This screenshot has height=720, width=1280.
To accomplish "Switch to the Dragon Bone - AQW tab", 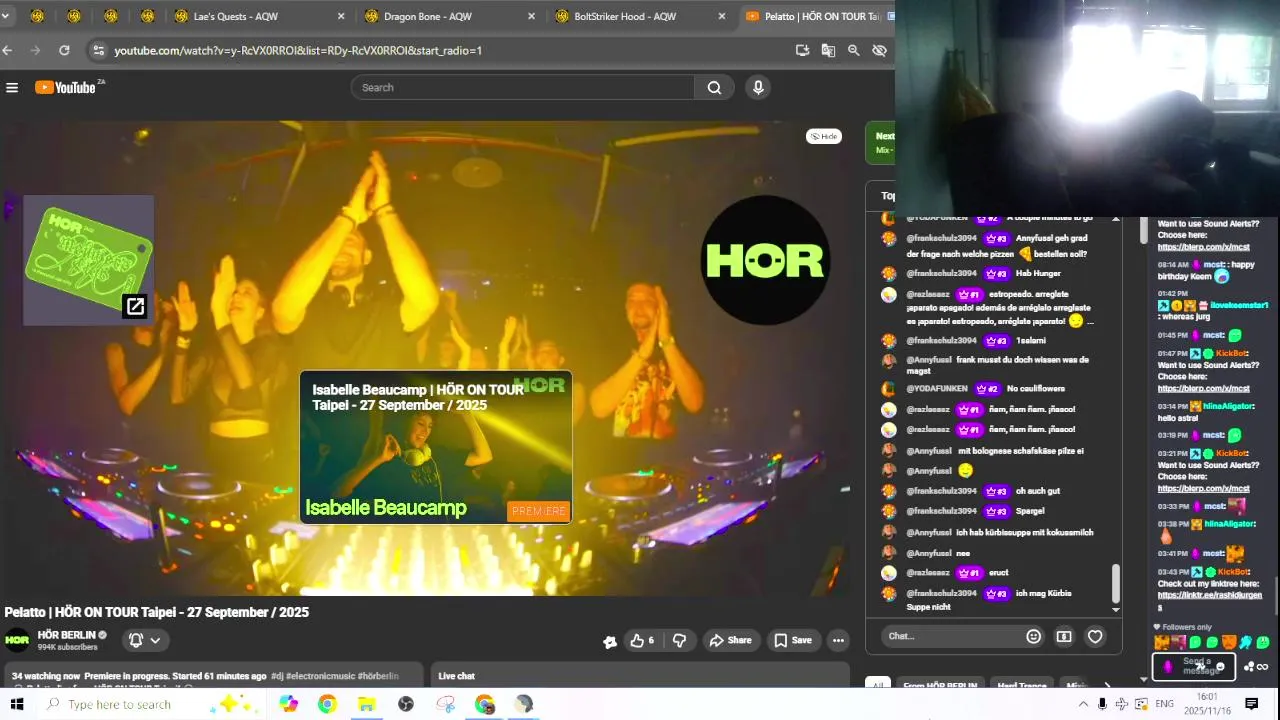I will pyautogui.click(x=449, y=16).
